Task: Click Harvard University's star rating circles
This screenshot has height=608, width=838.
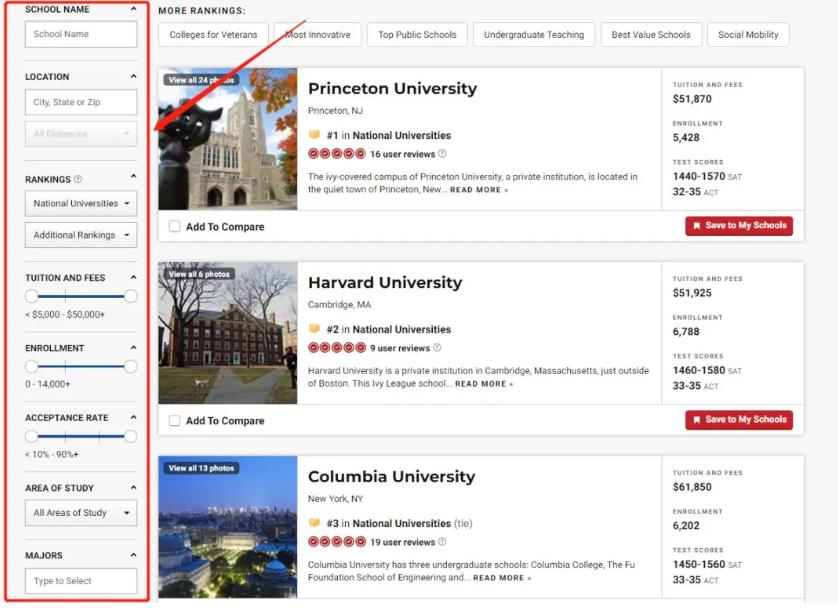Action: pyautogui.click(x=337, y=348)
